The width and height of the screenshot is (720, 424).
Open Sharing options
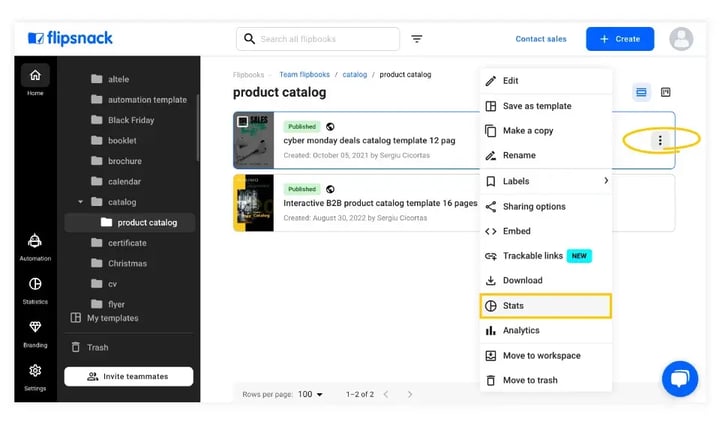tap(546, 207)
